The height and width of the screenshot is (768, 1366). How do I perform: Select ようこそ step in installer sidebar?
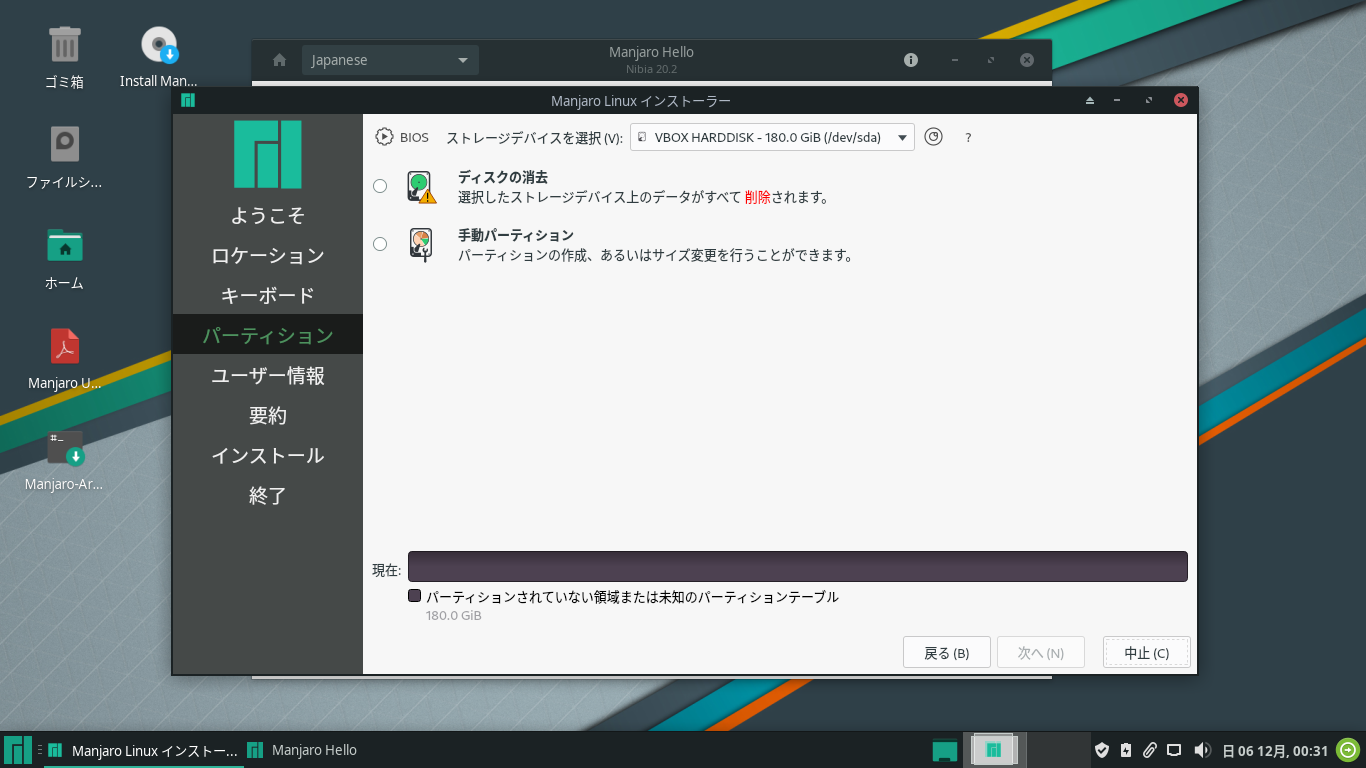click(x=268, y=215)
